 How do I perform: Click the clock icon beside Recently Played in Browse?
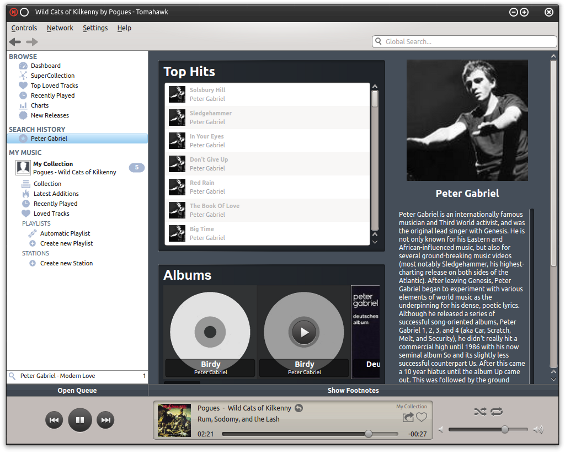(23, 96)
